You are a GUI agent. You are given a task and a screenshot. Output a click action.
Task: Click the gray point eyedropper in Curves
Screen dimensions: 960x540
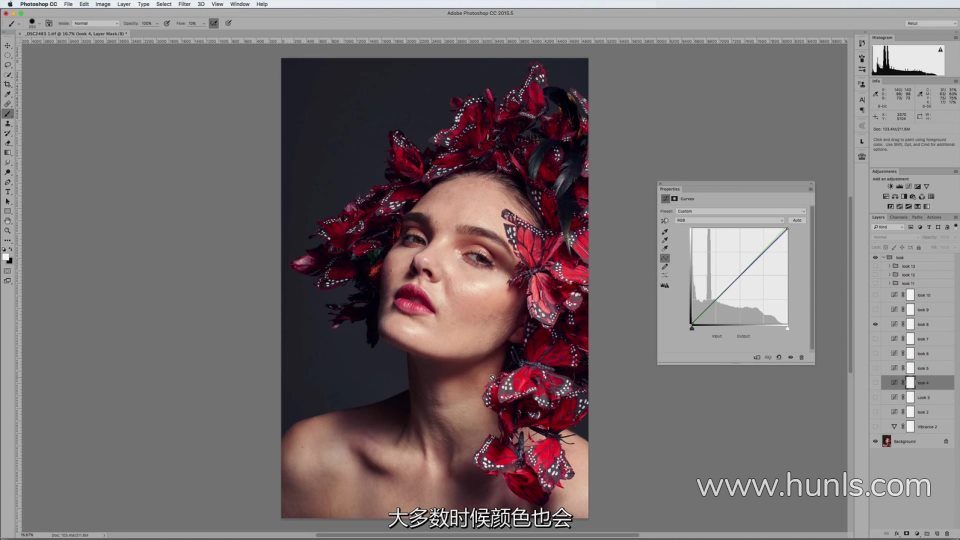click(x=665, y=240)
